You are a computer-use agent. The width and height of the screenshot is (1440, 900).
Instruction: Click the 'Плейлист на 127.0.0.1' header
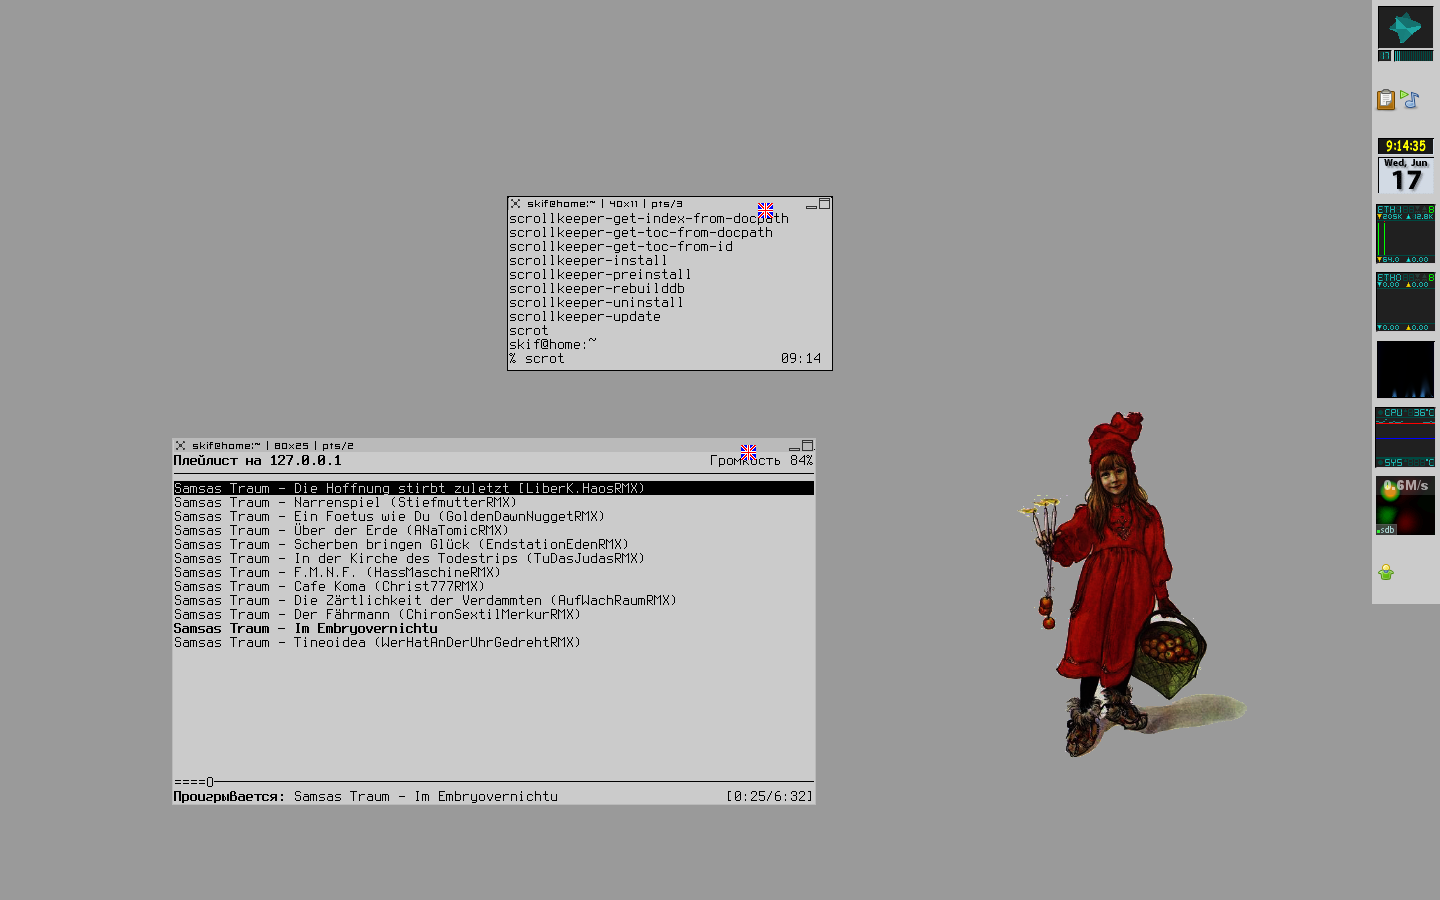coord(258,461)
